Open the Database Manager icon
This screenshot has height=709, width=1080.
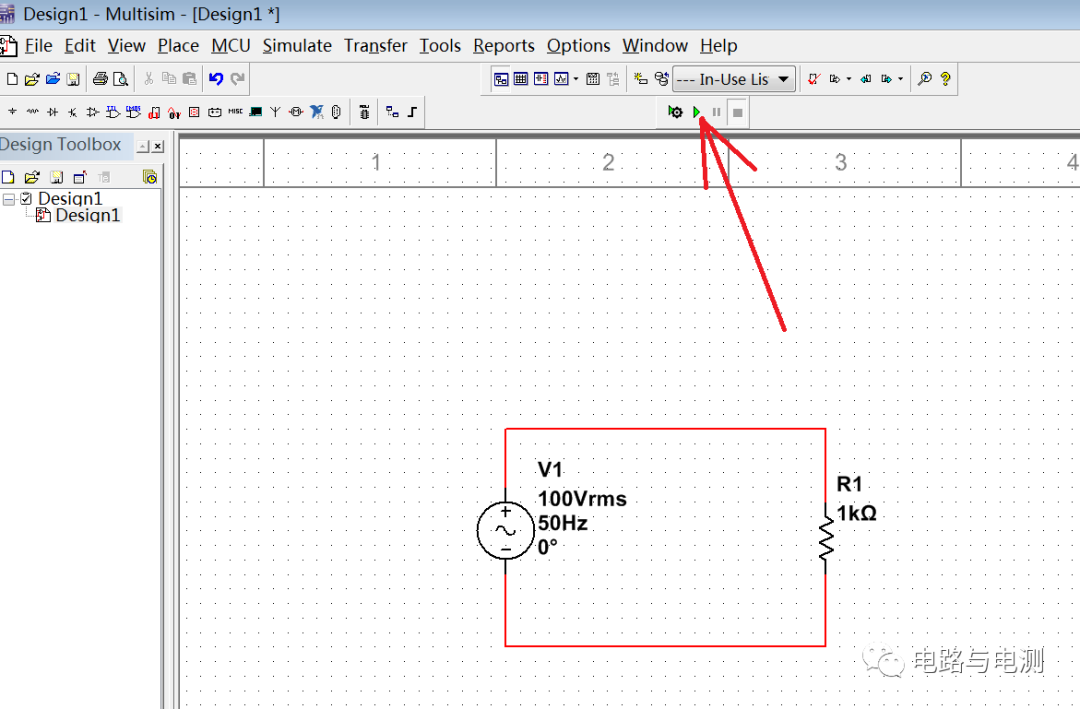click(x=661, y=79)
